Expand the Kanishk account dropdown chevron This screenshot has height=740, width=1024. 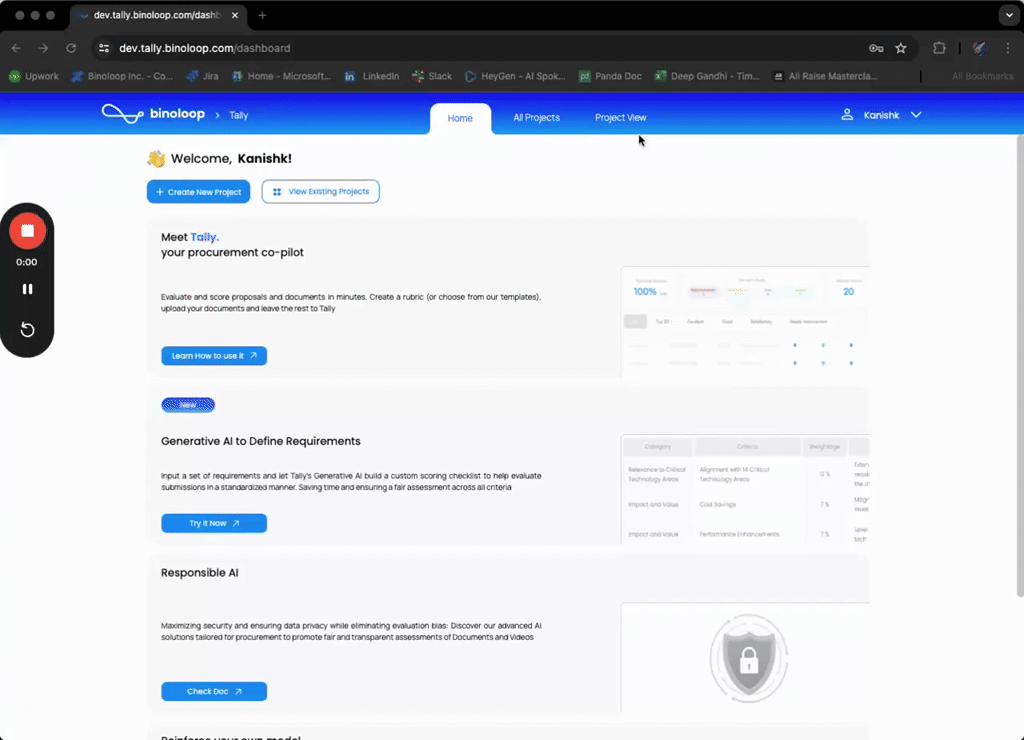tap(916, 115)
